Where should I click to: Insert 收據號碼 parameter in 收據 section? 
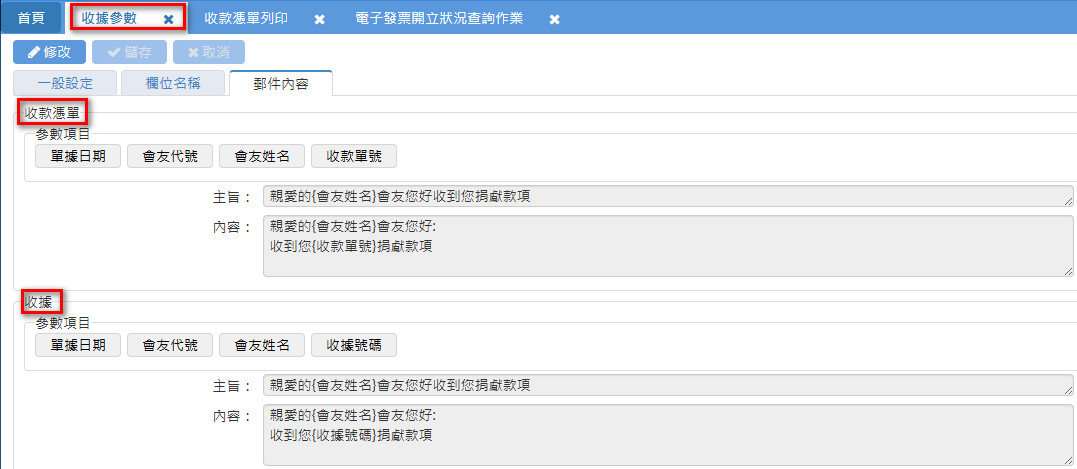coord(354,345)
